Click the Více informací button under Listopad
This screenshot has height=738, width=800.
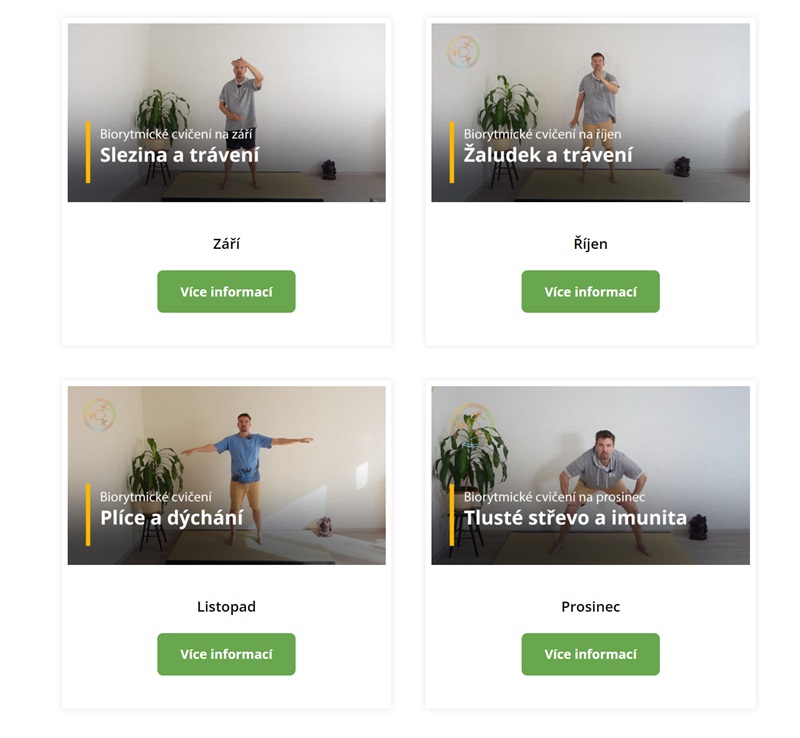(226, 654)
